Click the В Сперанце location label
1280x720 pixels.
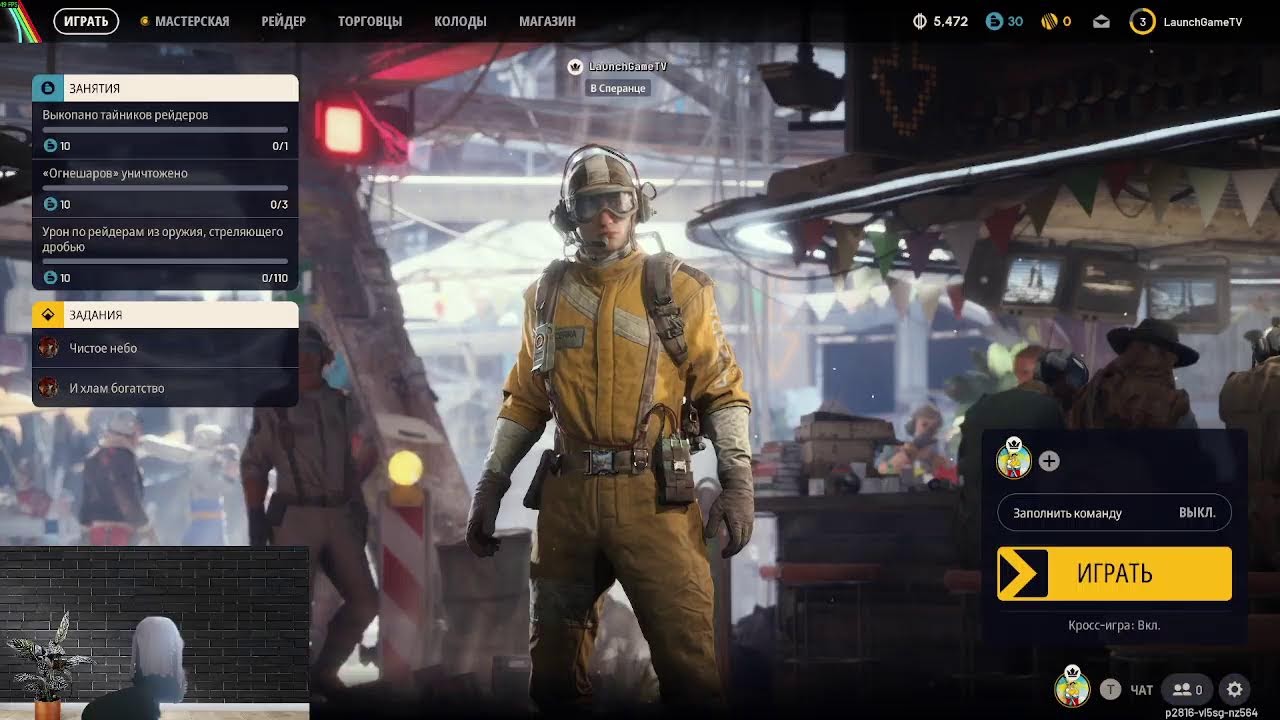[619, 88]
